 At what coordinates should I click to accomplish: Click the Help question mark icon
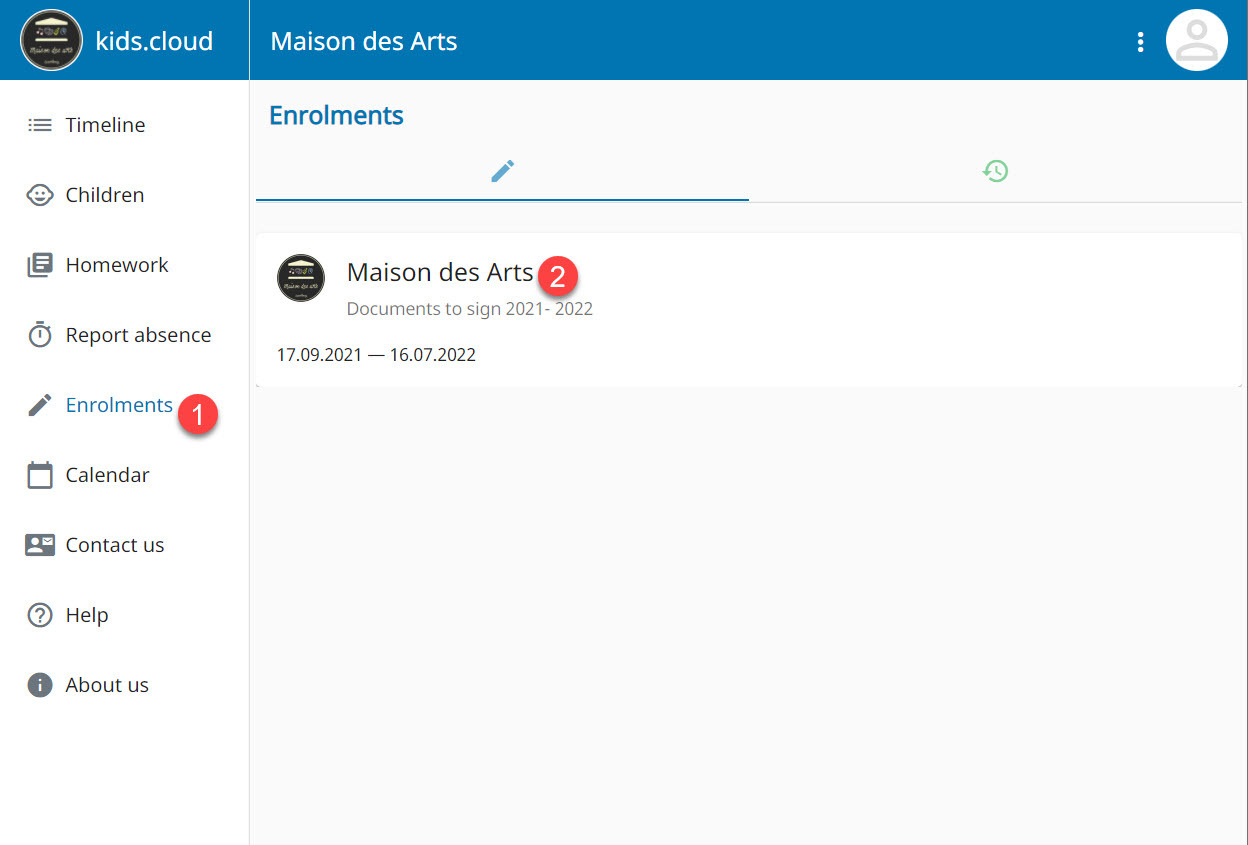point(39,615)
